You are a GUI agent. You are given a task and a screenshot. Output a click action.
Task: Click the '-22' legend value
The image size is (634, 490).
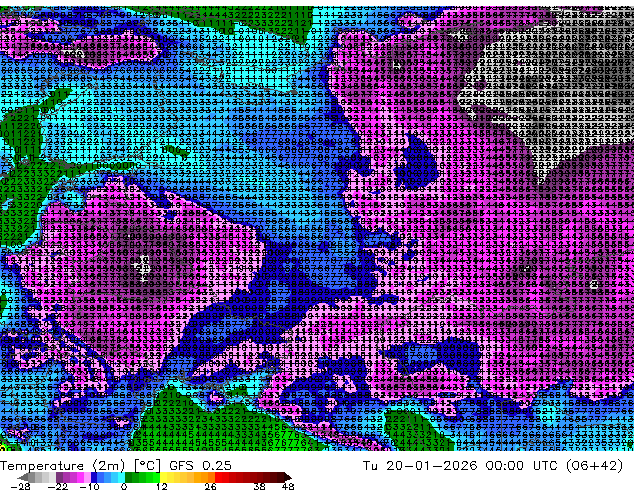coord(58,486)
